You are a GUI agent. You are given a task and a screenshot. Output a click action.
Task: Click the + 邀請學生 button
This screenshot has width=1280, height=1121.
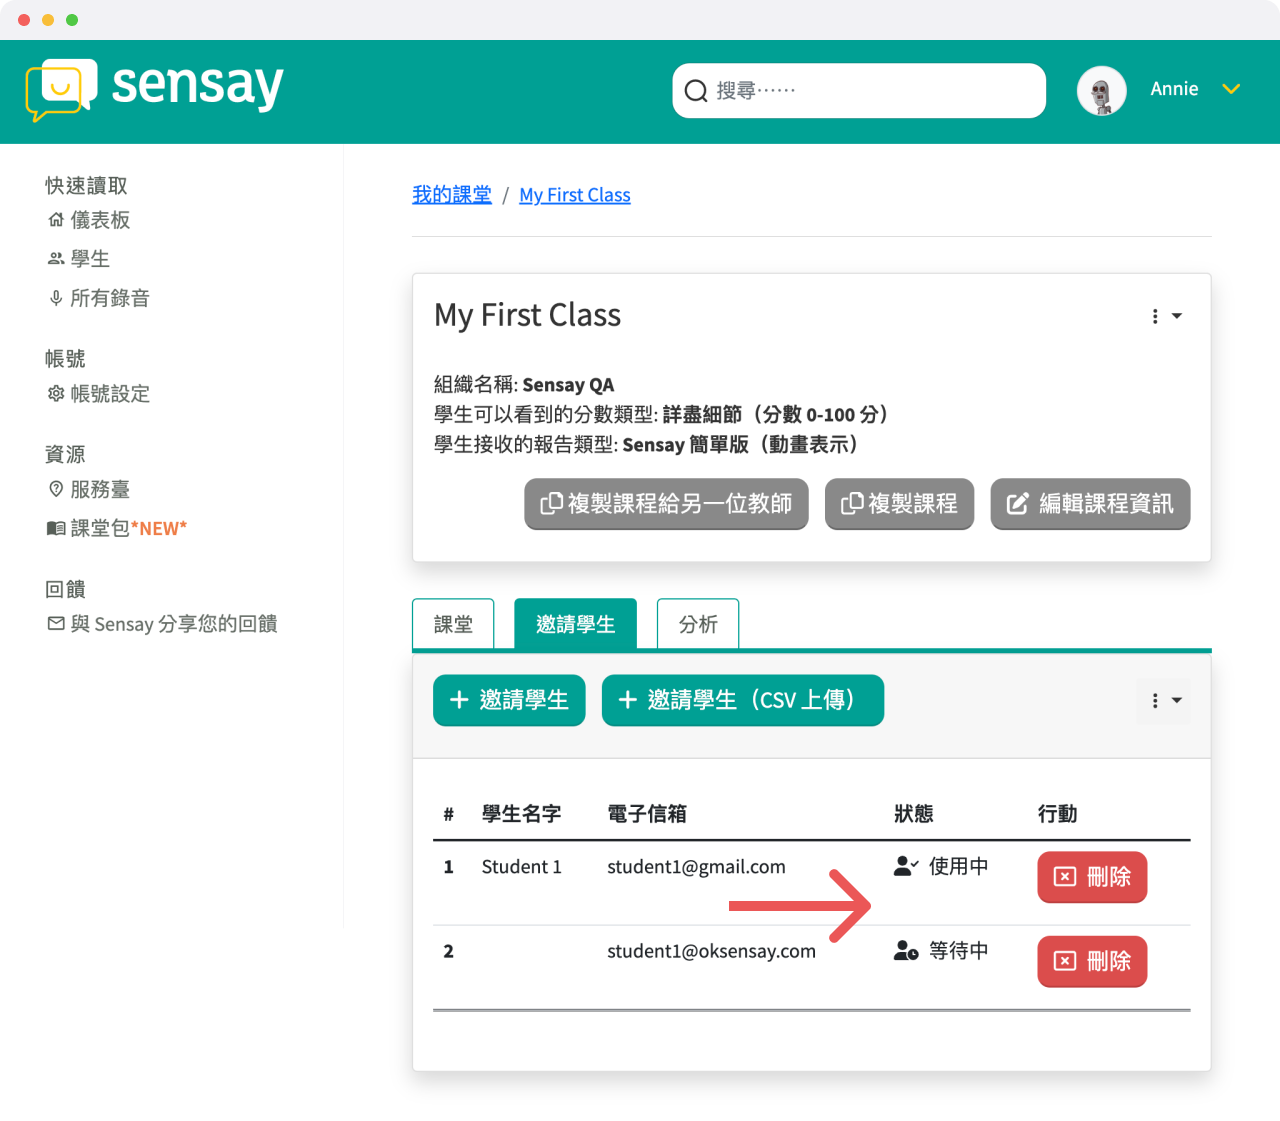coord(509,700)
